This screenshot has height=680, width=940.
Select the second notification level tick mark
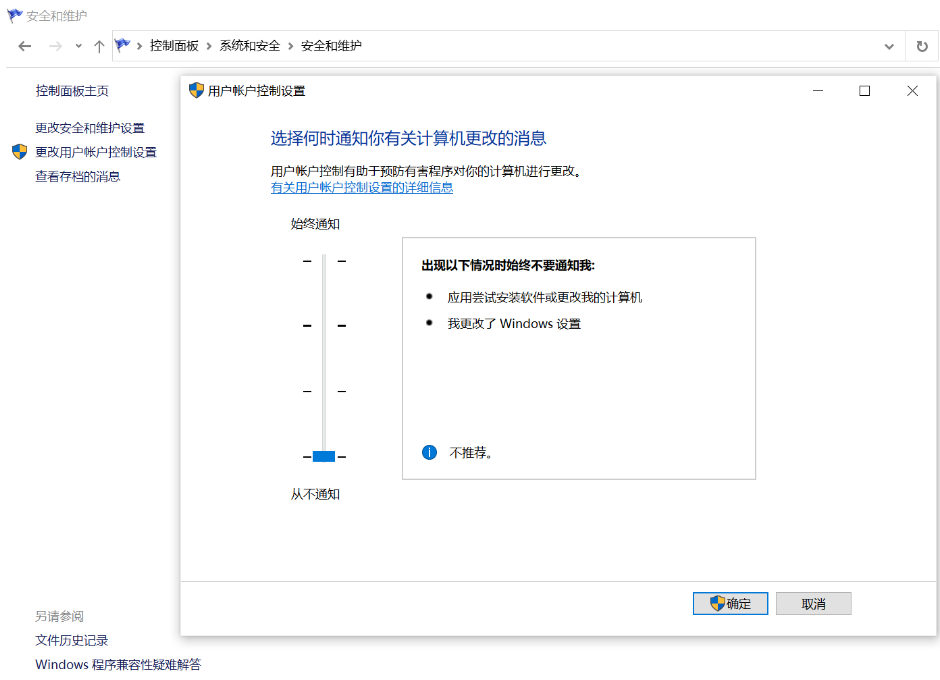click(x=323, y=325)
